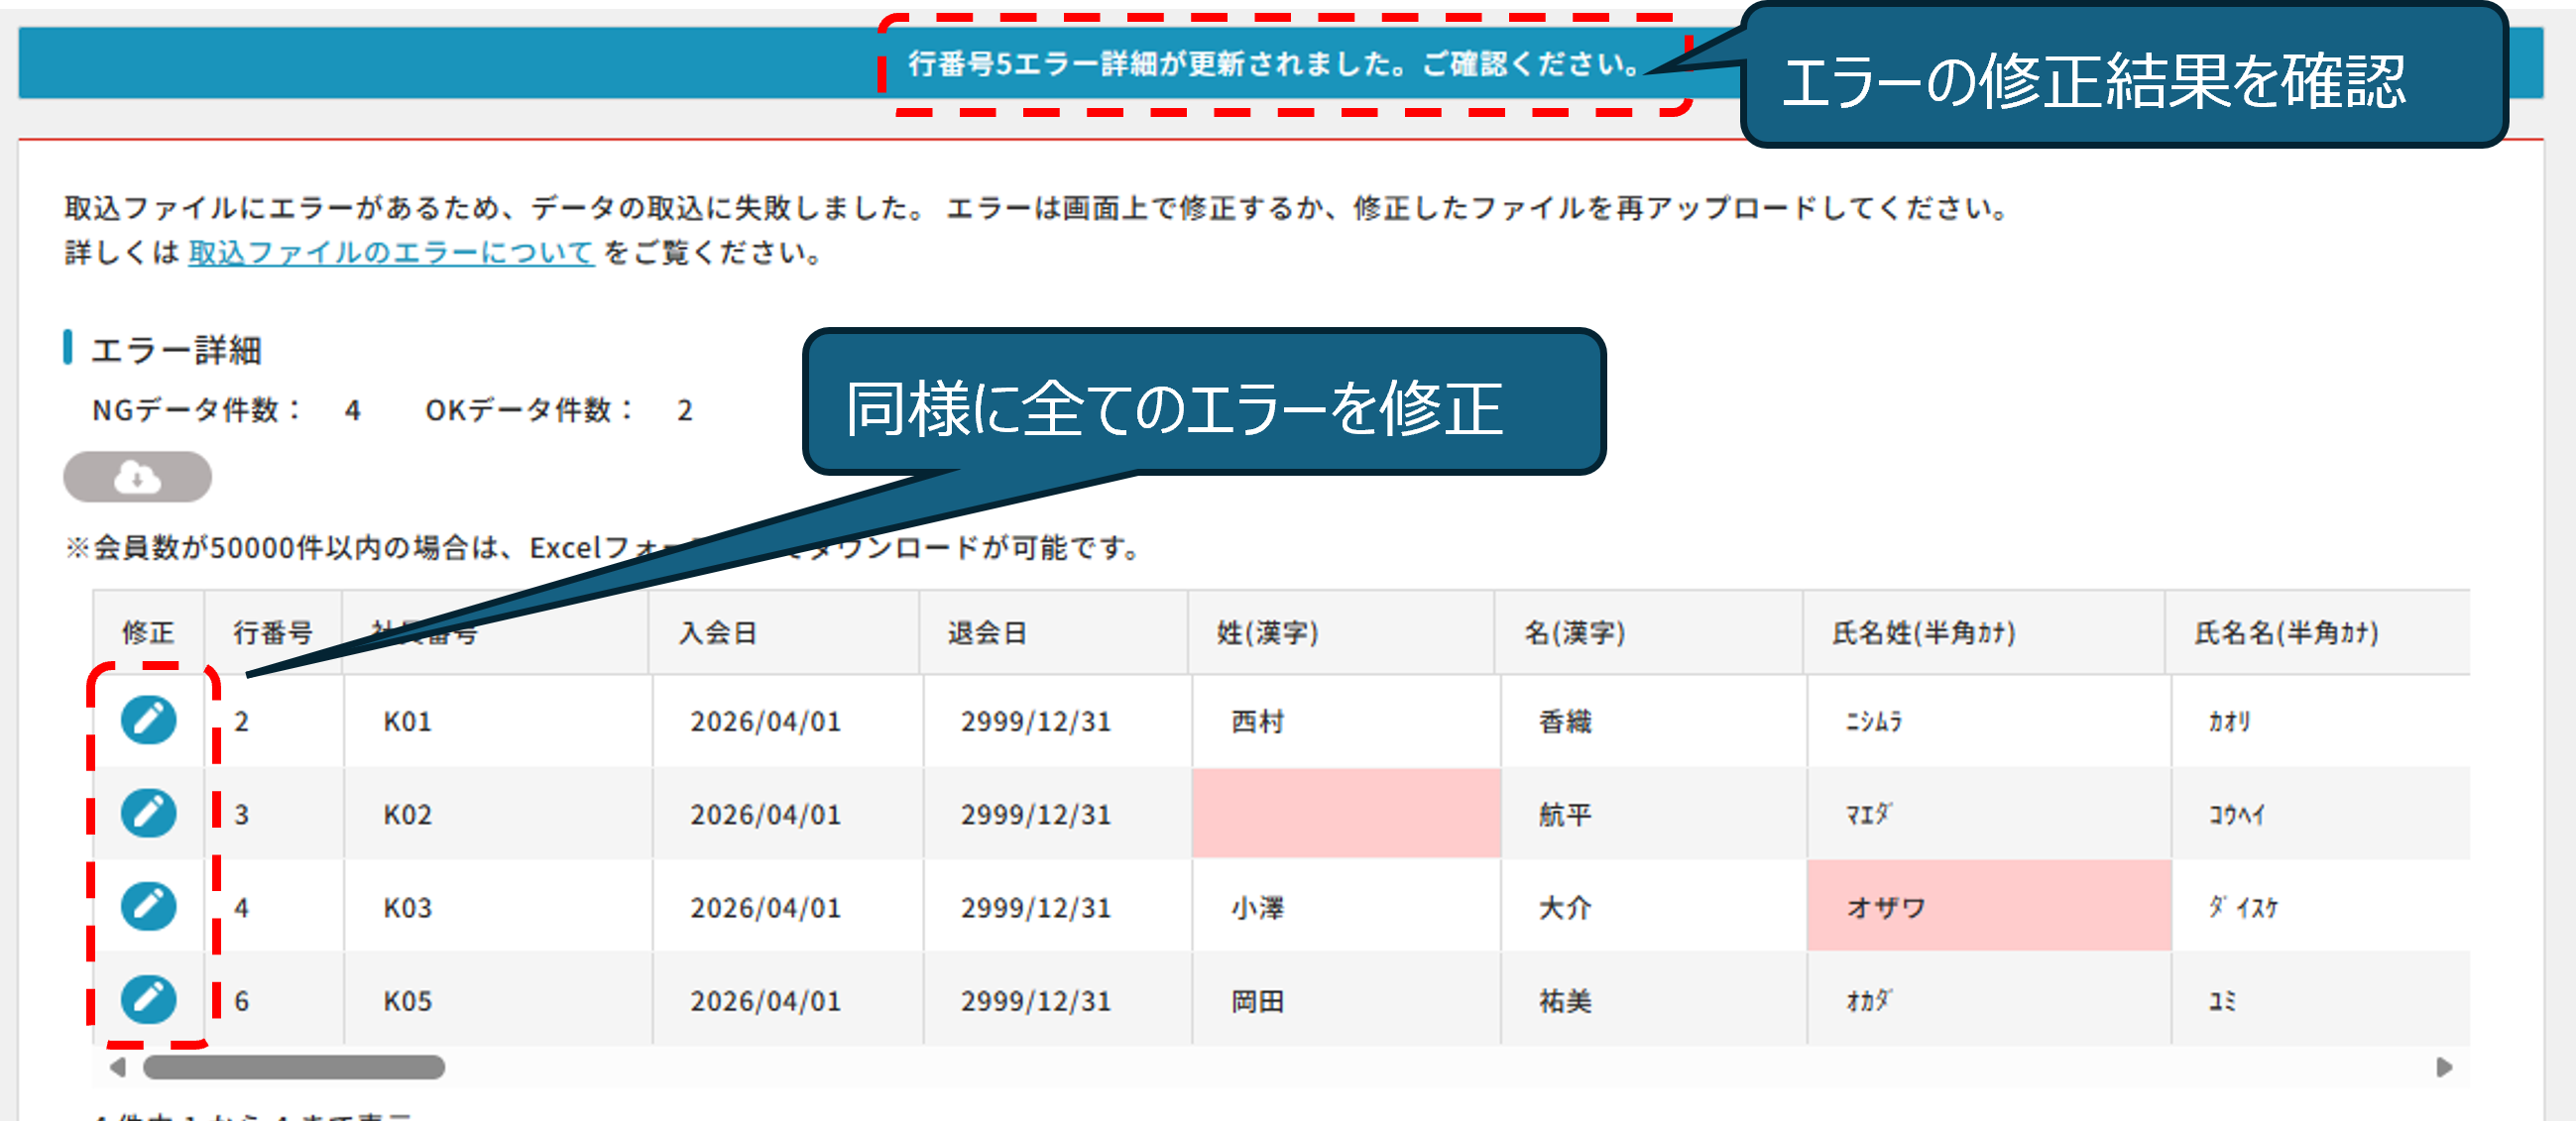
Task: Click the empty pink 姓 cell in row 3
Action: (1345, 813)
